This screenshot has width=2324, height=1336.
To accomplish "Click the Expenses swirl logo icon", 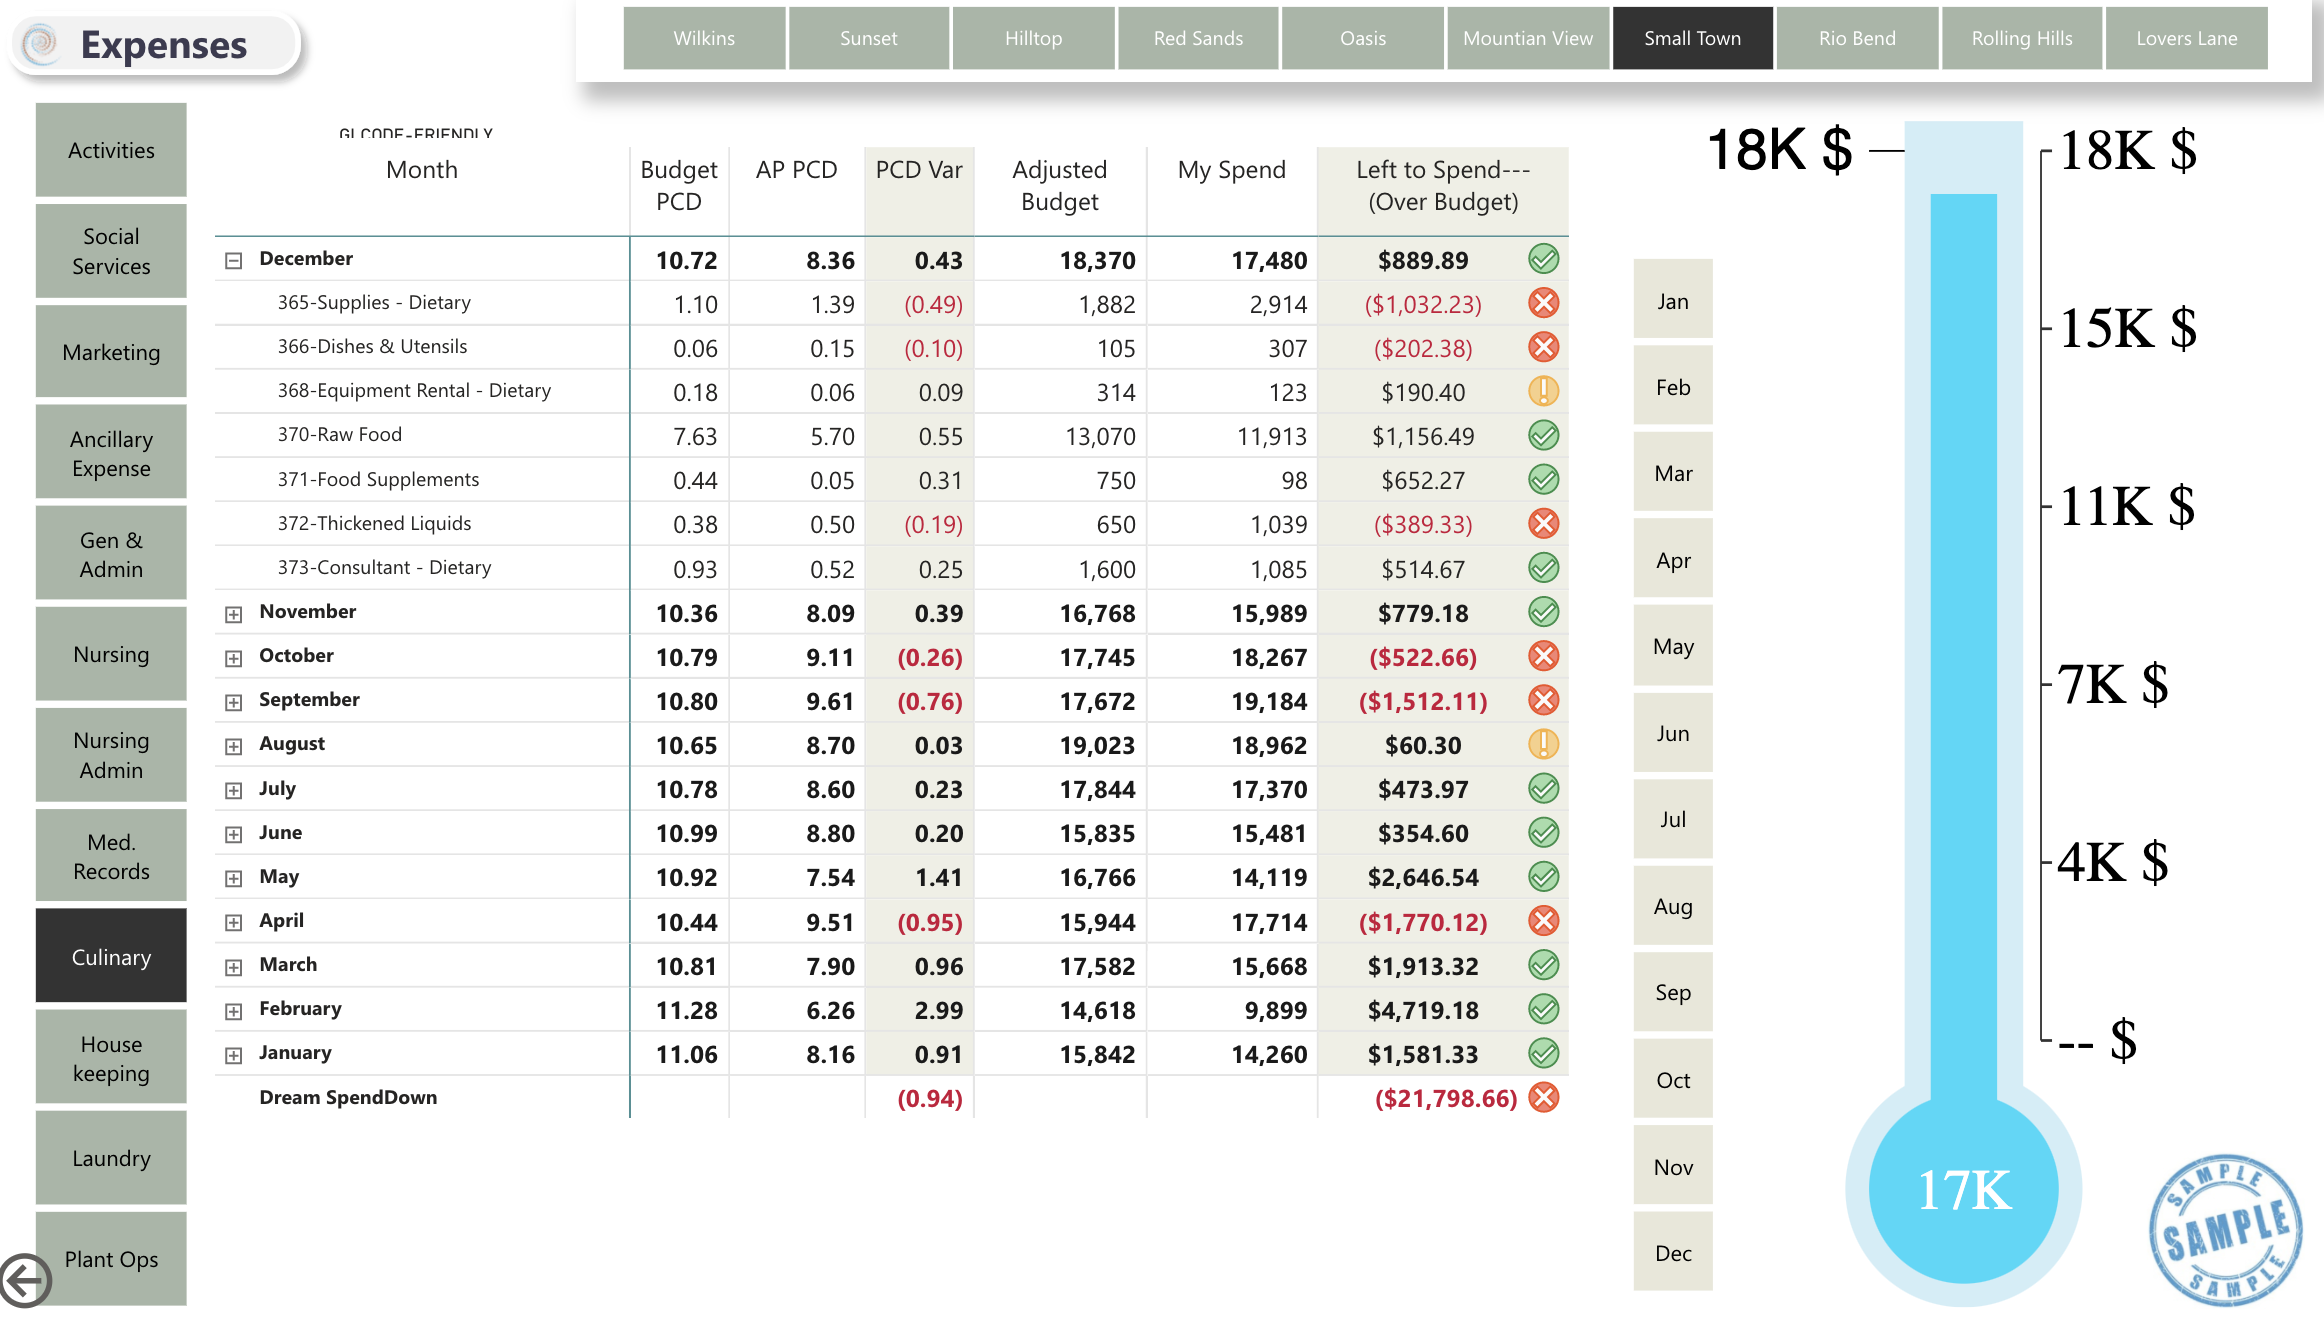I will click(x=41, y=44).
